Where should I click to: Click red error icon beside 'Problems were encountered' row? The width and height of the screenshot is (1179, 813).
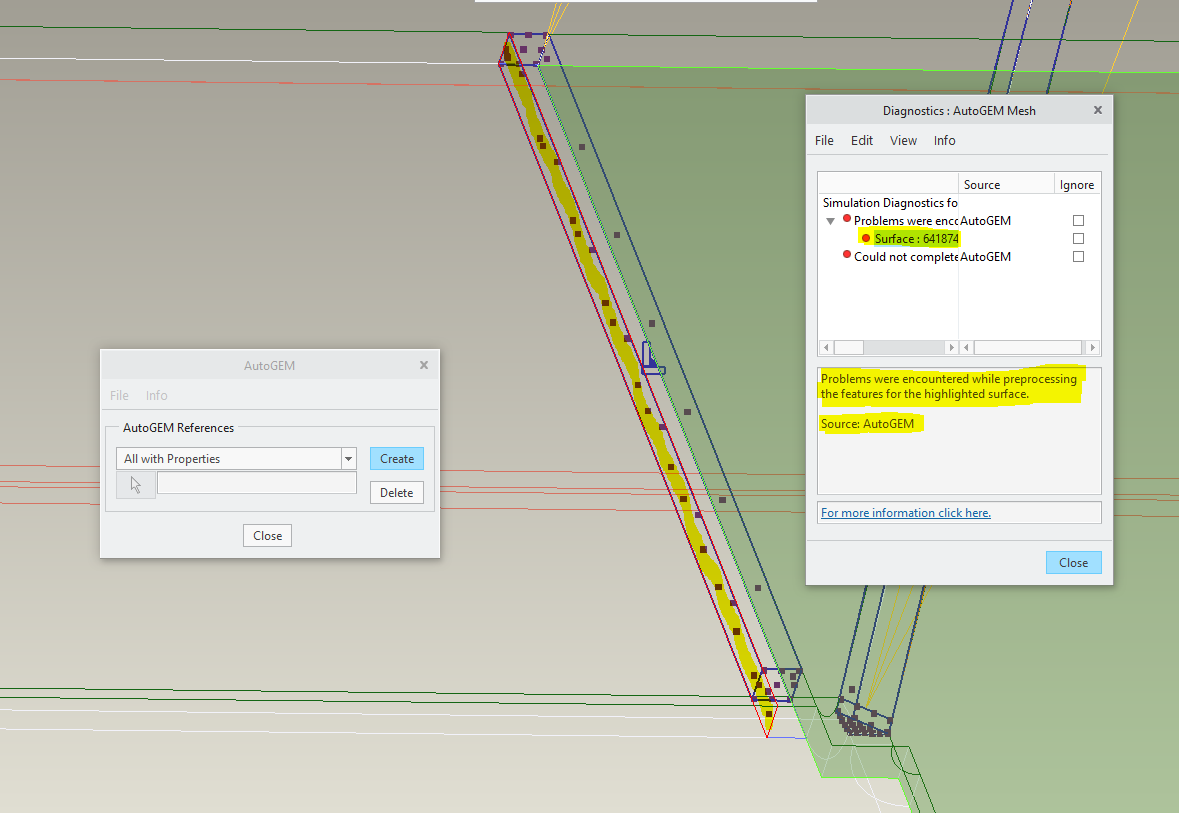point(847,219)
